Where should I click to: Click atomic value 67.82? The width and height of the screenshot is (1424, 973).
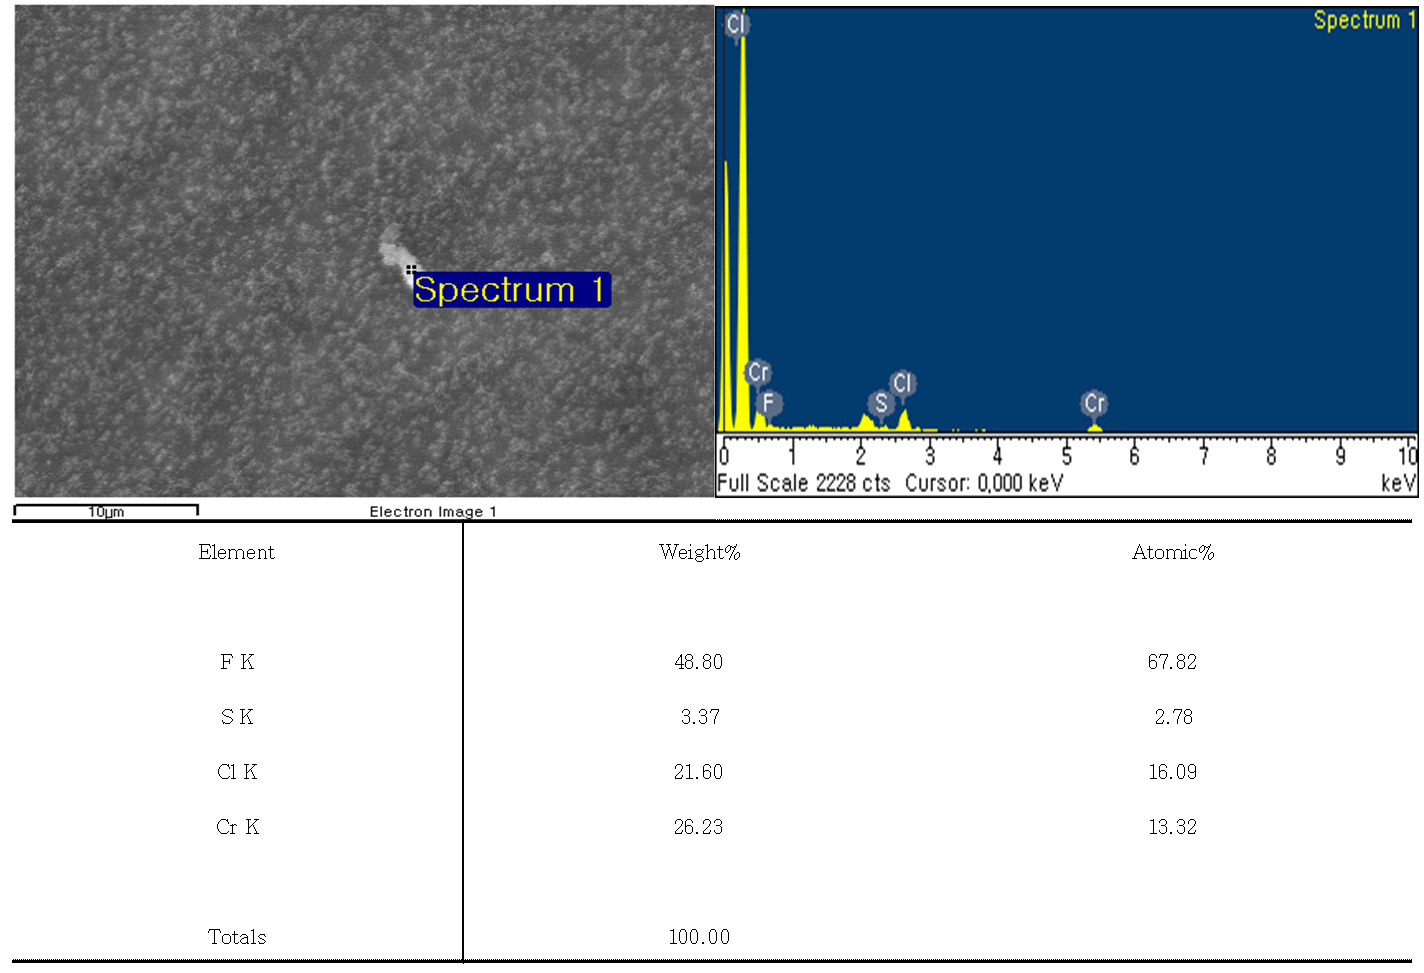(1172, 662)
